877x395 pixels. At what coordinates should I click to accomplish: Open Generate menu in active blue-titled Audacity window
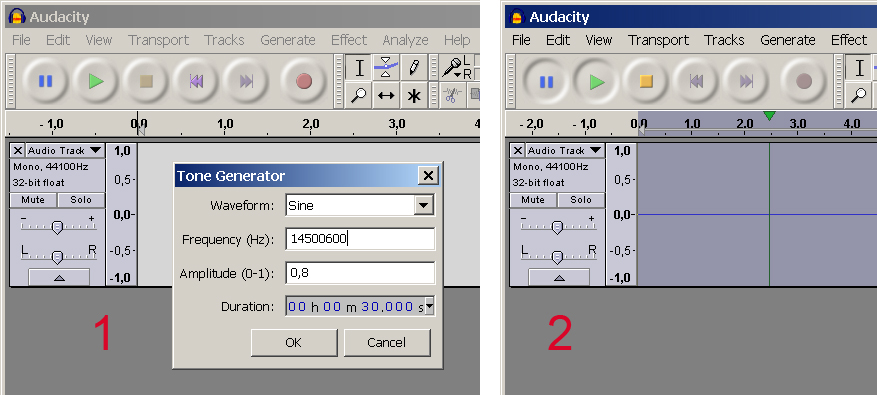pyautogui.click(x=788, y=40)
